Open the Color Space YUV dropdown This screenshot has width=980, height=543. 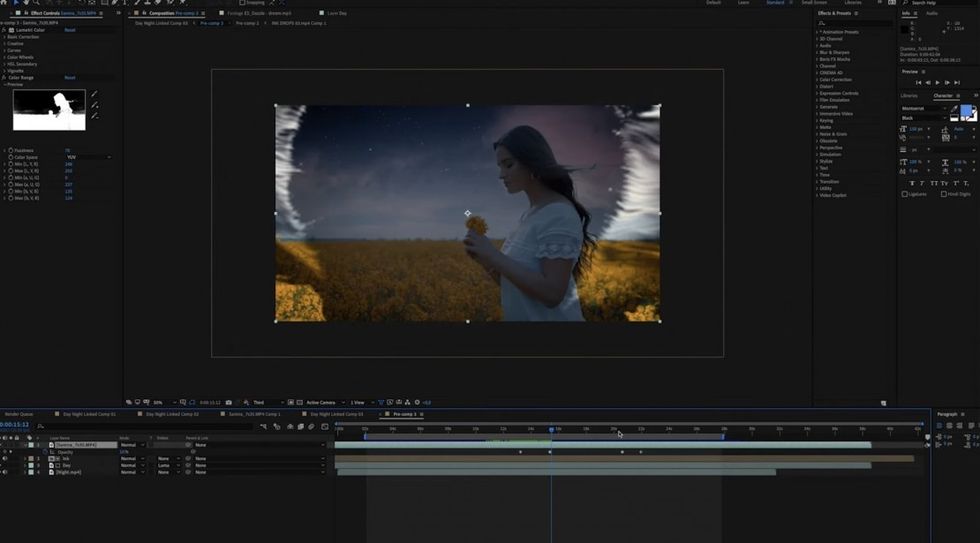(89, 157)
